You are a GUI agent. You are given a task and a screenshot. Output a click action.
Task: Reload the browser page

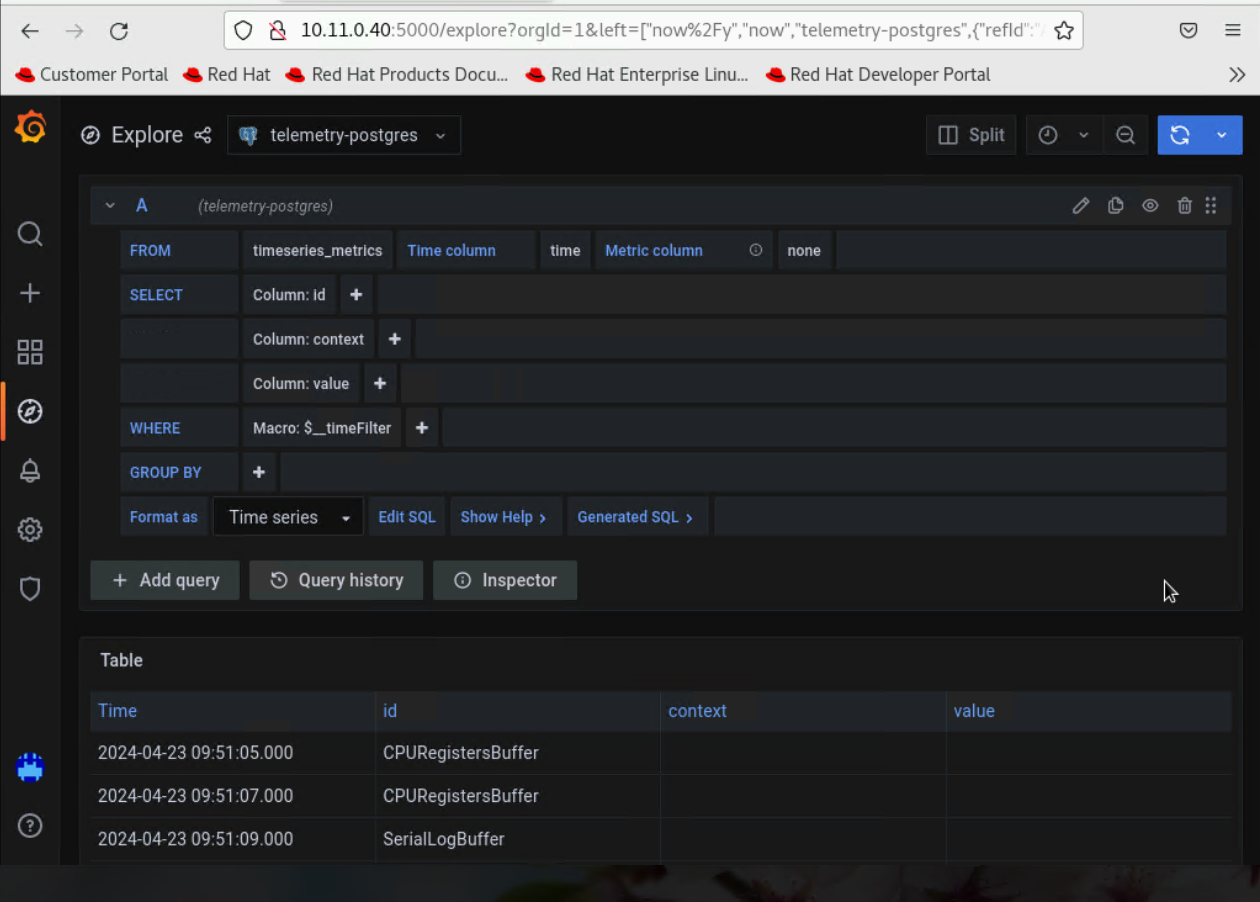pyautogui.click(x=119, y=31)
